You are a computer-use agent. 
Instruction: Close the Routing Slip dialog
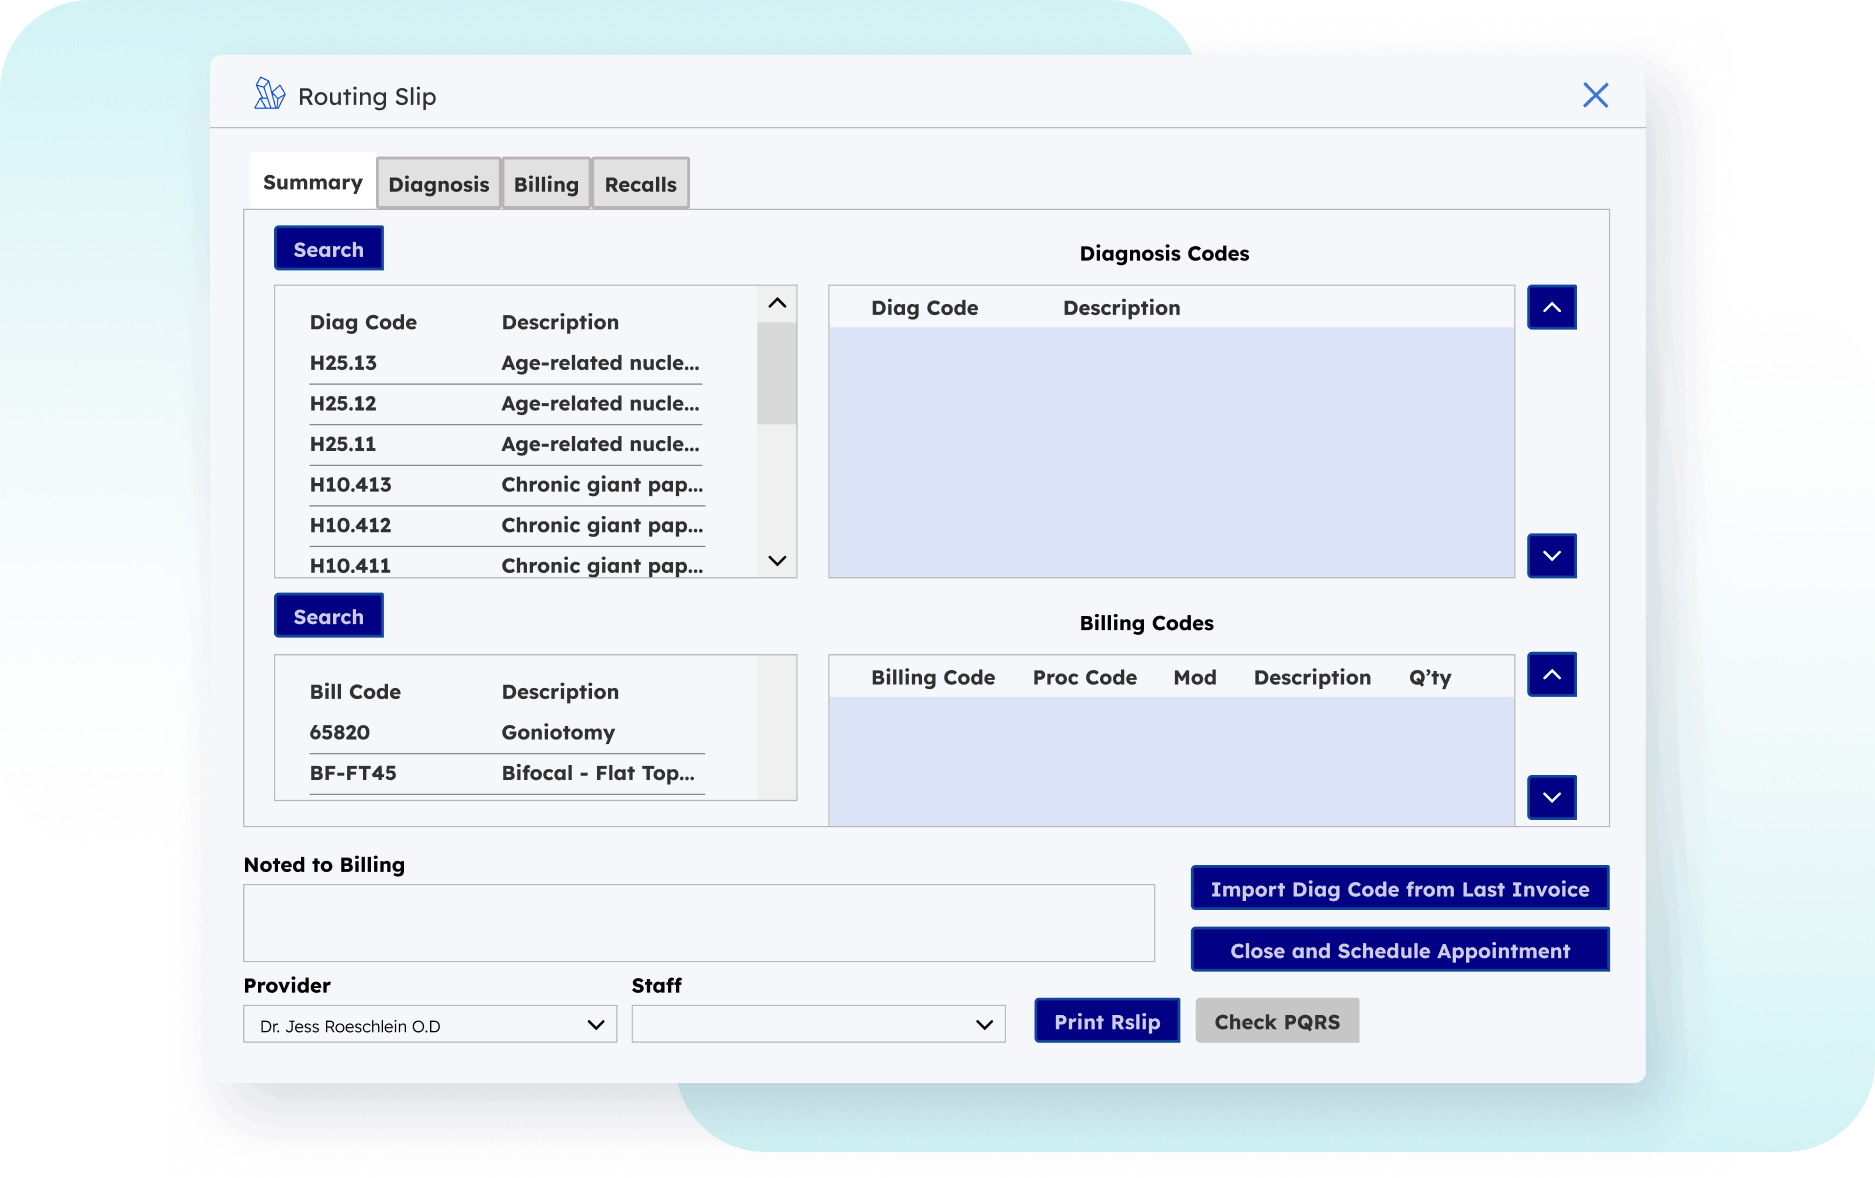click(1595, 95)
